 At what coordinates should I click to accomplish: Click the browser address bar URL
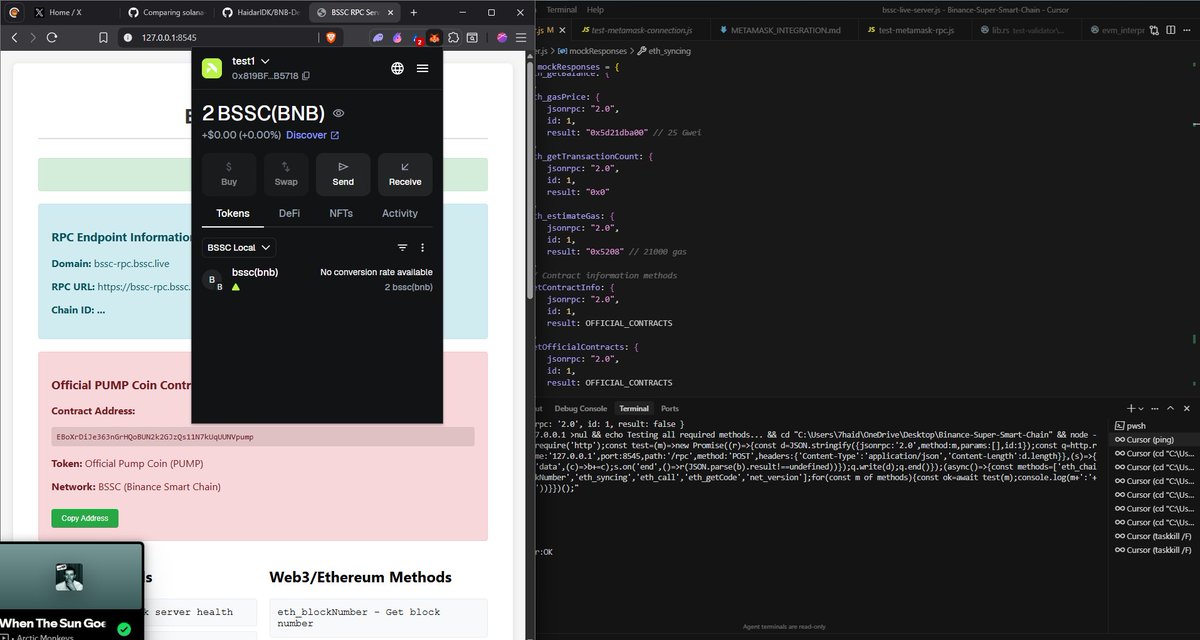(x=169, y=37)
